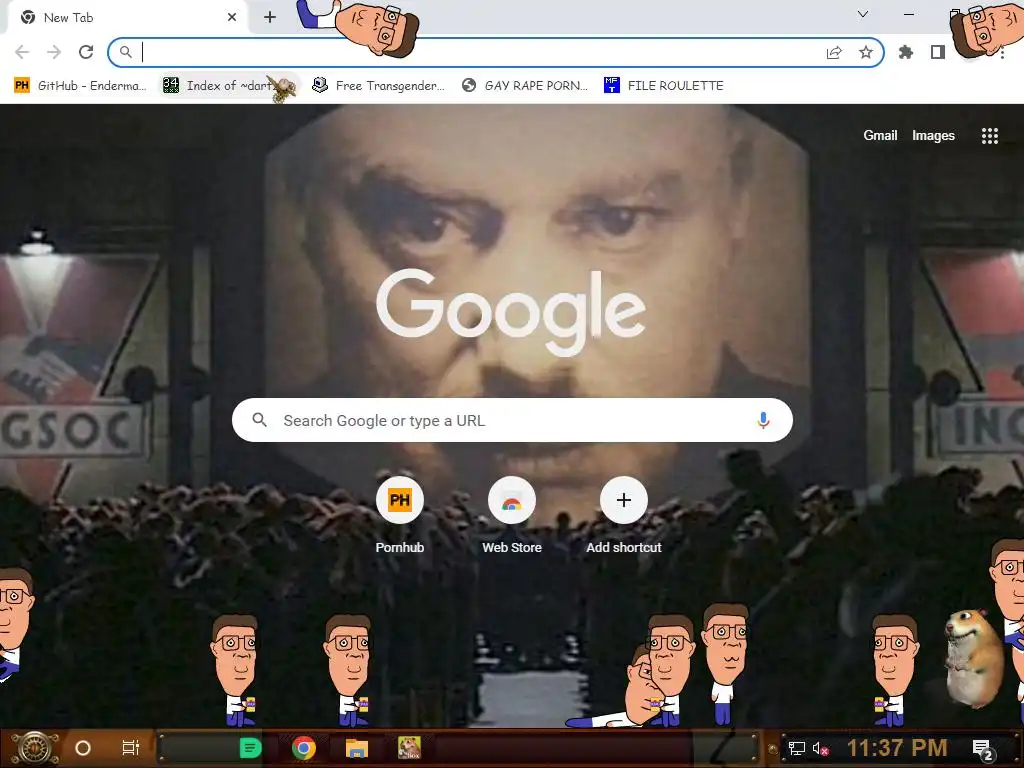Screen dimensions: 1024x768
Task: Open the Extensions puzzle piece menu
Action: tap(906, 52)
